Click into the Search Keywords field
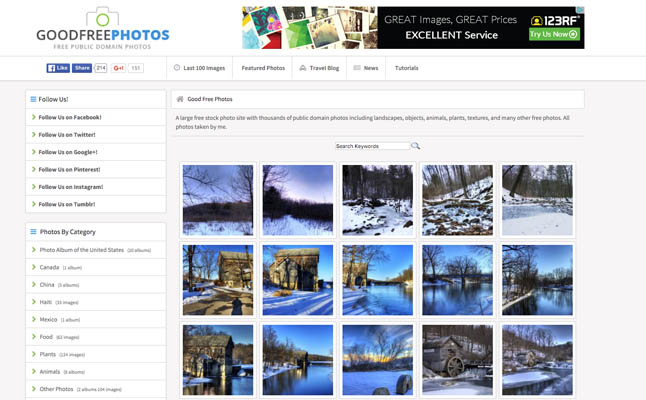The image size is (646, 400). 372,146
